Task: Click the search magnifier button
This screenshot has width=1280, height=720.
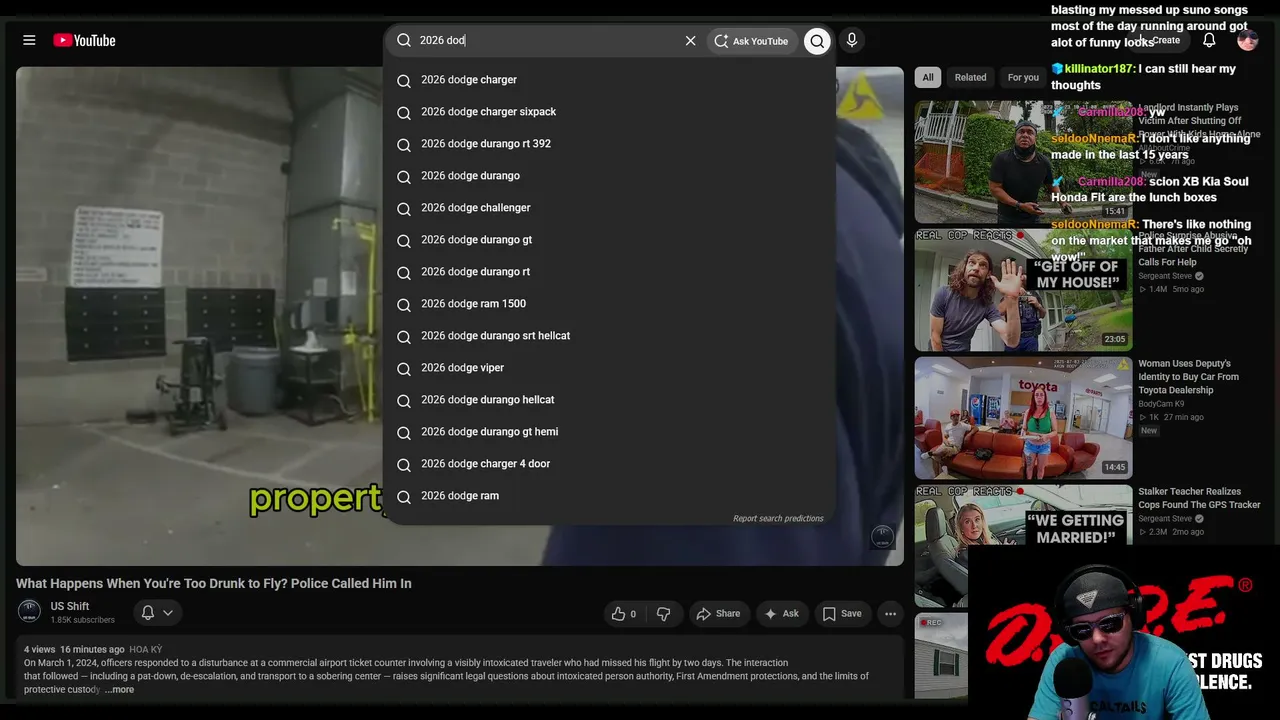Action: 817,41
